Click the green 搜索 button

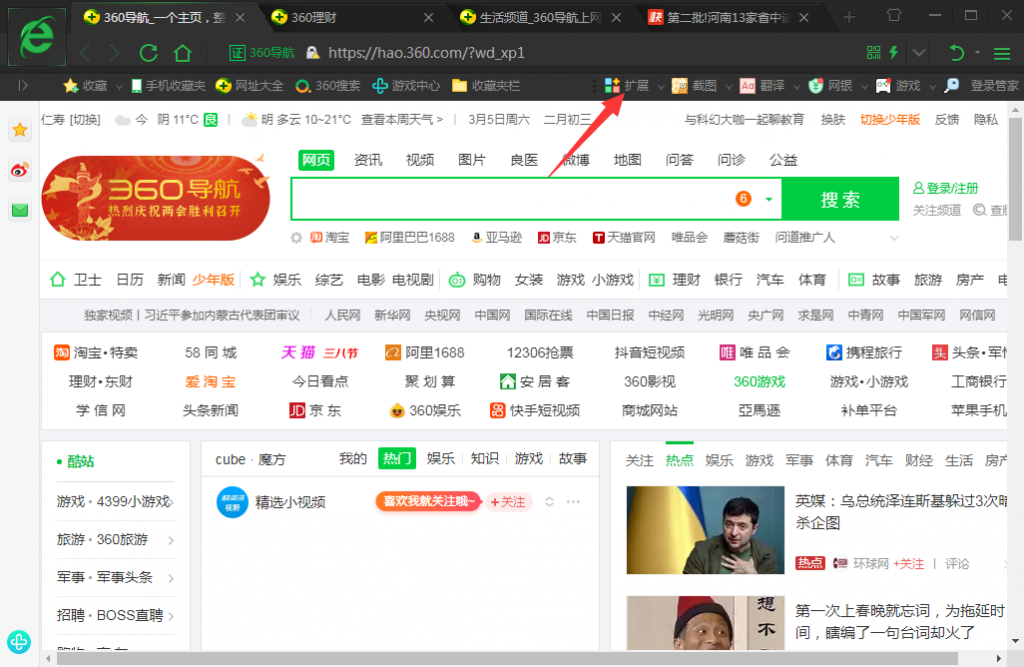tap(840, 199)
